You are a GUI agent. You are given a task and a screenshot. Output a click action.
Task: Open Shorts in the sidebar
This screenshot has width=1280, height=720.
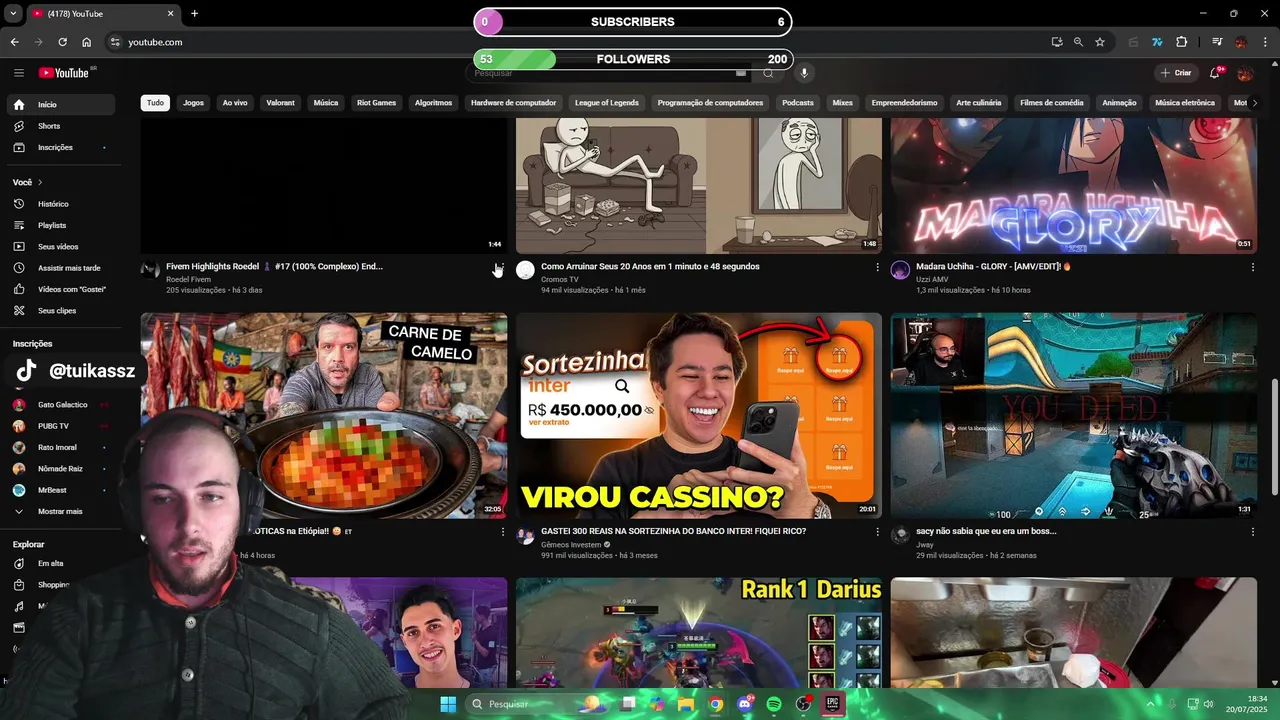[60, 126]
